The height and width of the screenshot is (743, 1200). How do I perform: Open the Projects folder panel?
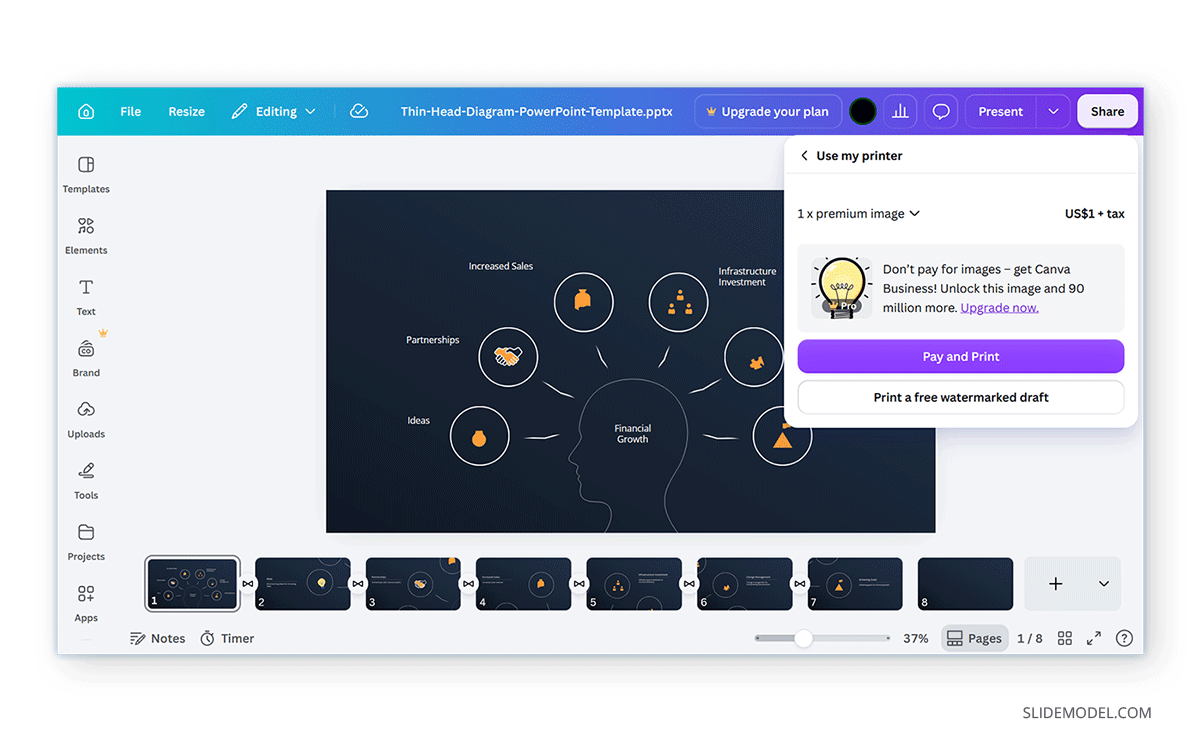click(86, 542)
